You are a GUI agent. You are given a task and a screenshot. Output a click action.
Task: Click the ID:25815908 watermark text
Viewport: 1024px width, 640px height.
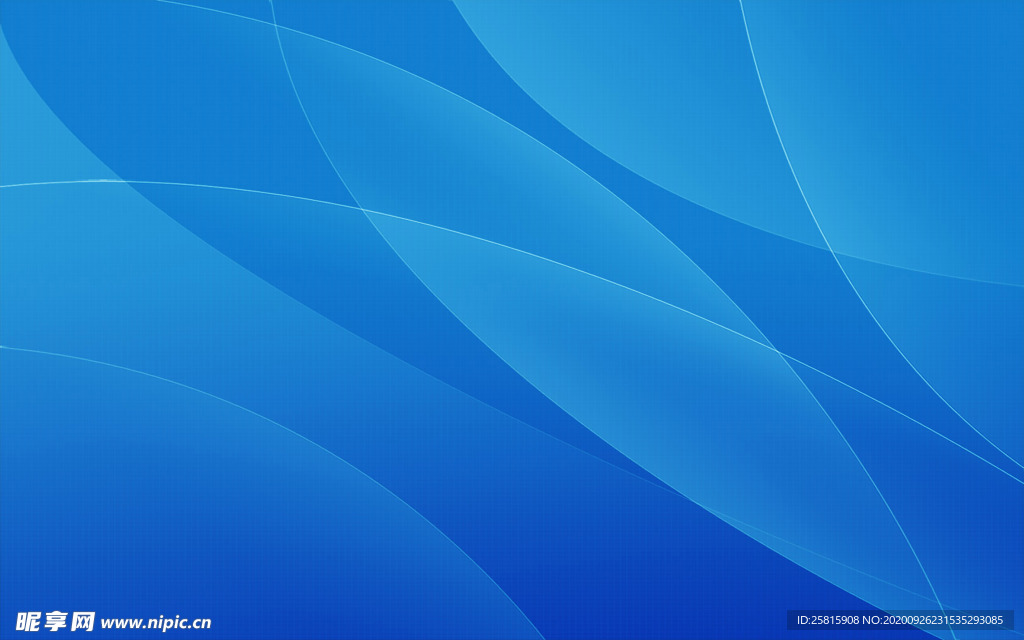coord(828,620)
